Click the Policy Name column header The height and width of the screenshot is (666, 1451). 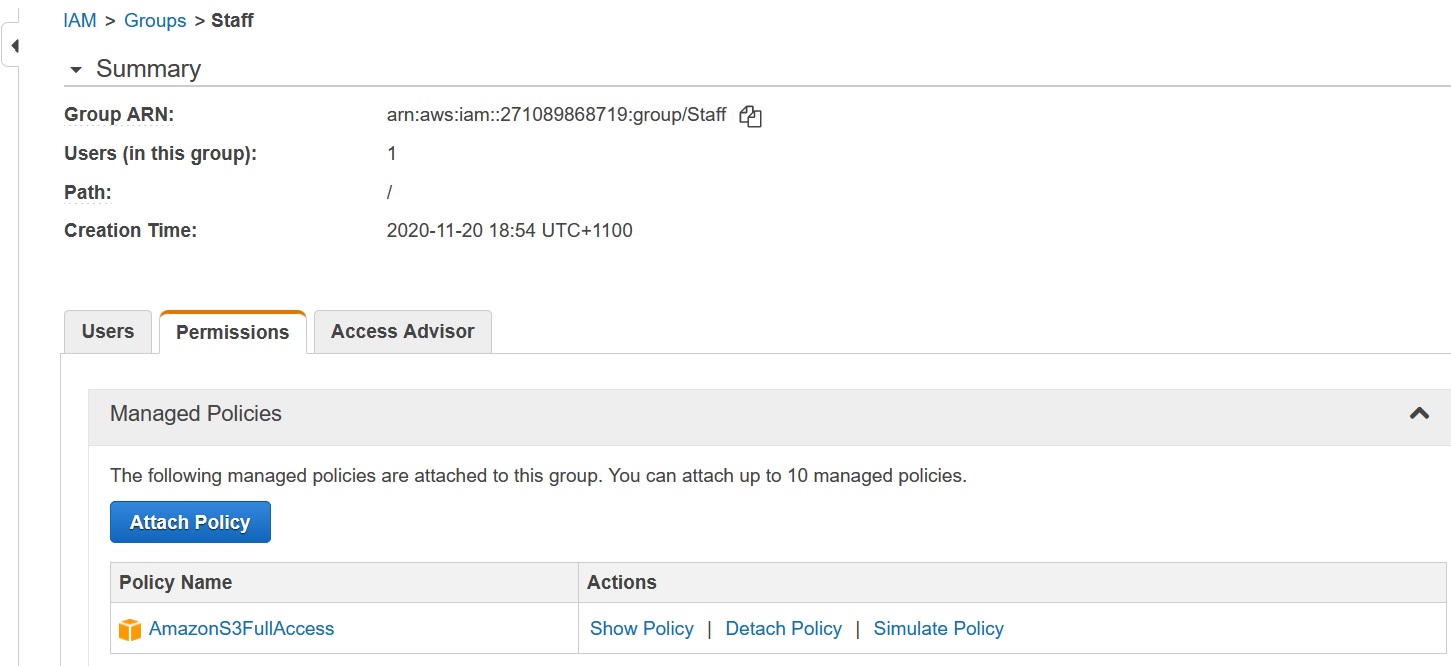click(175, 582)
